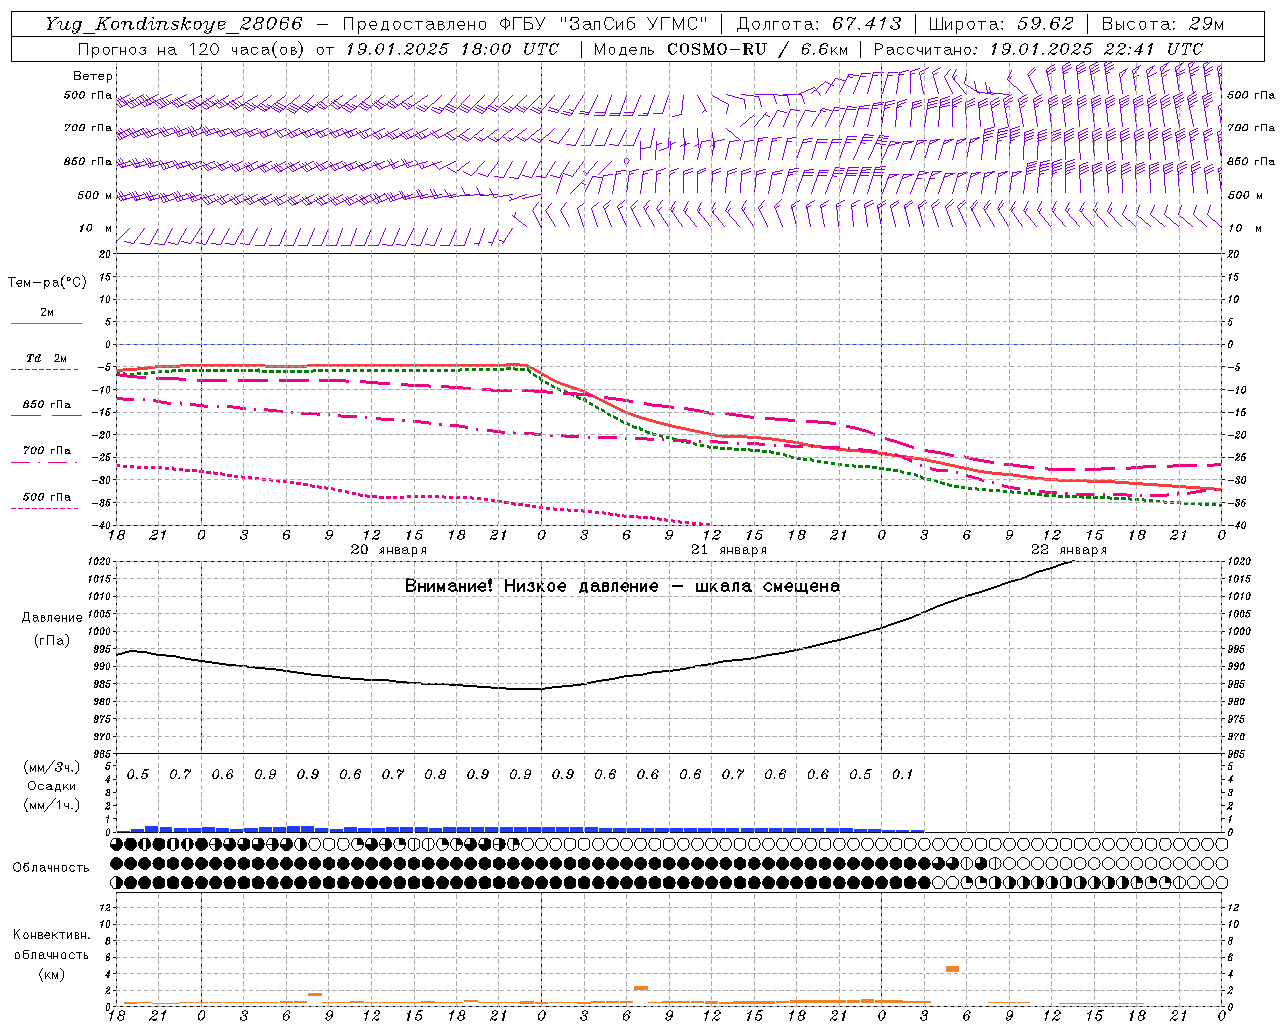Click the Рассчитано: 19.01.2025 22:41 UTC timestamp

click(1038, 49)
